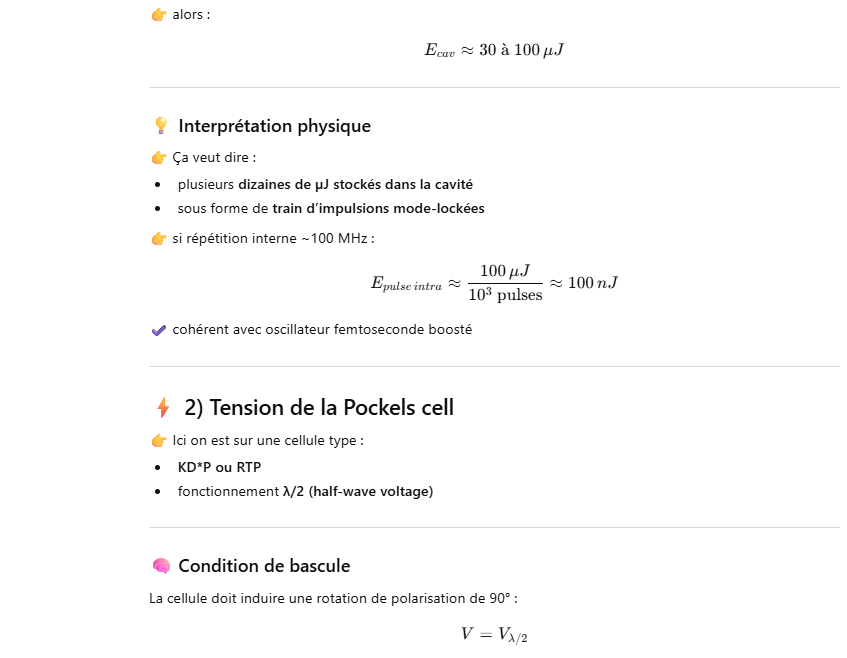The height and width of the screenshot is (658, 847).
Task: Click the bullet about "train d'impulsions mode-lockées"
Action: tap(331, 209)
